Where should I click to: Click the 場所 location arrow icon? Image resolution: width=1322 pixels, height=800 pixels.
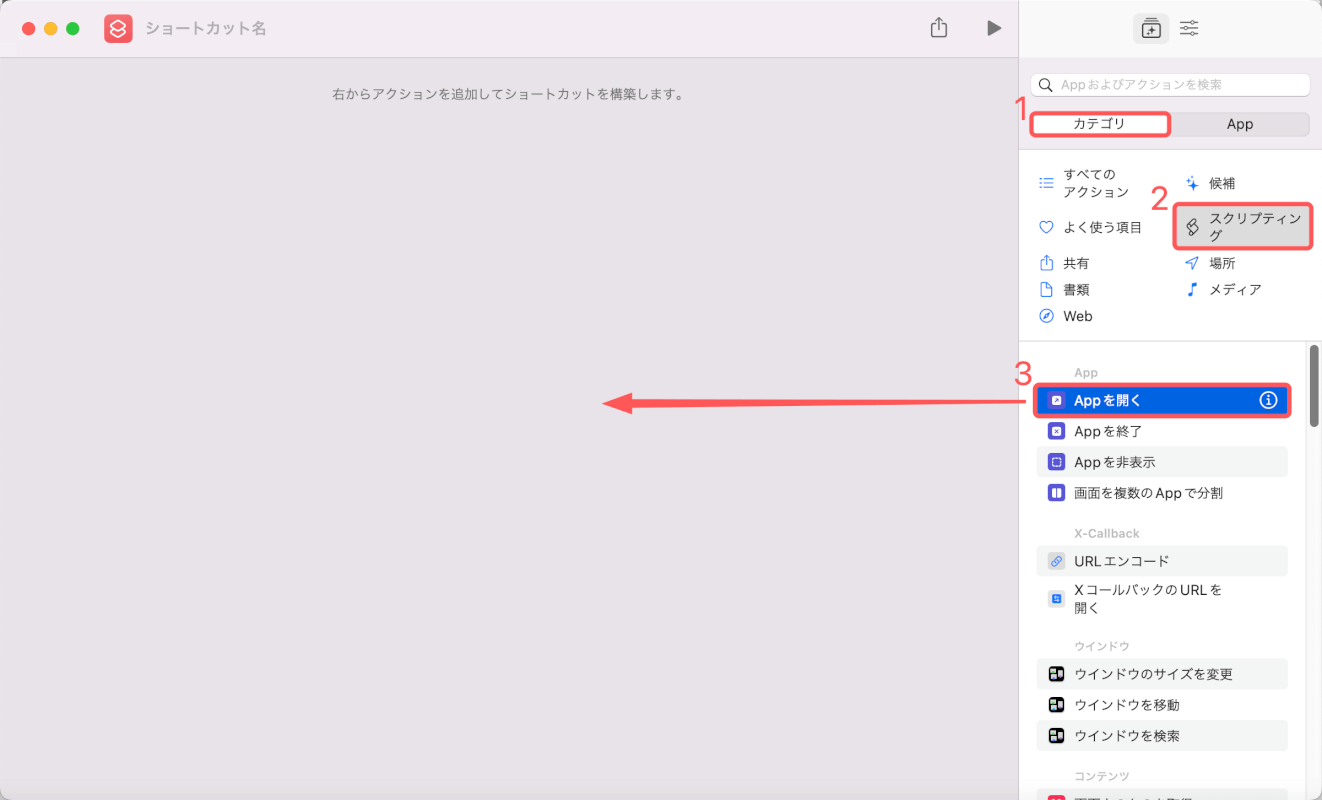[1192, 263]
